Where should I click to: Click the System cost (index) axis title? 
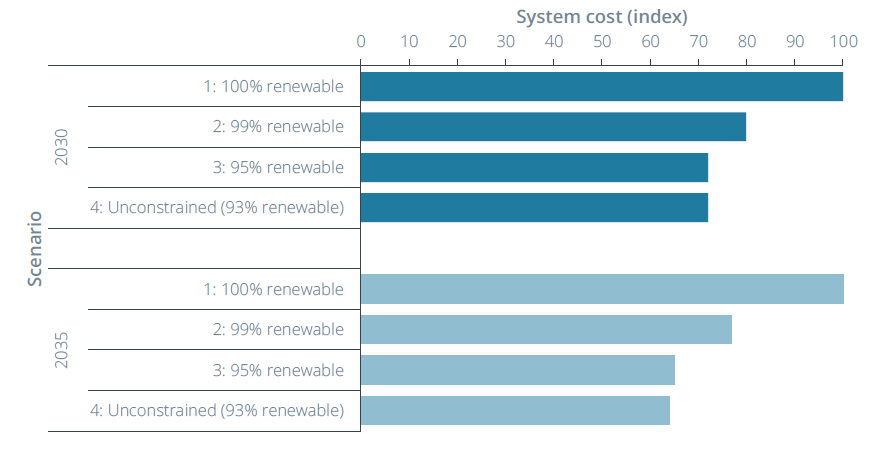tap(601, 17)
